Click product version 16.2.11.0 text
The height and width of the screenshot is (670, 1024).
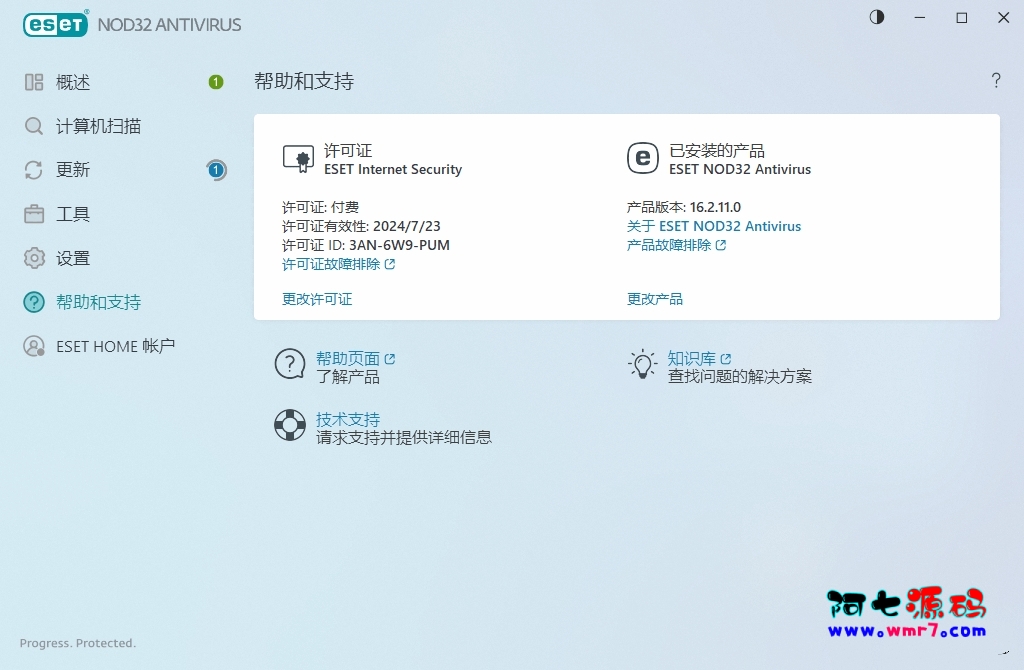pyautogui.click(x=715, y=207)
